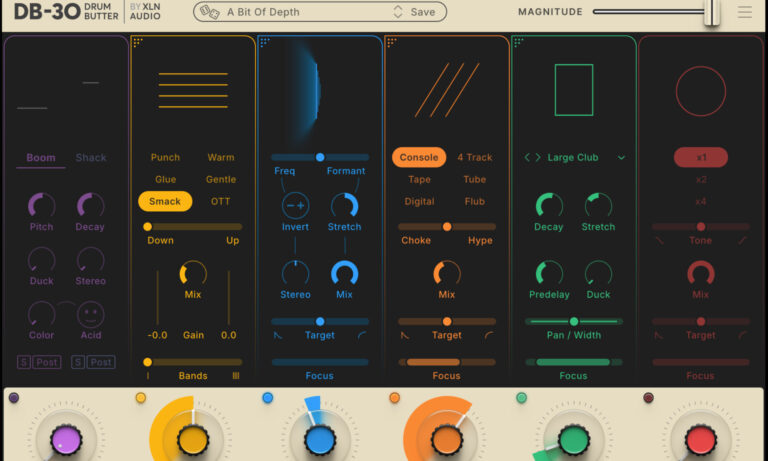Screen dimensions: 768x461
Task: Select the x2 multiplier option
Action: point(701,179)
